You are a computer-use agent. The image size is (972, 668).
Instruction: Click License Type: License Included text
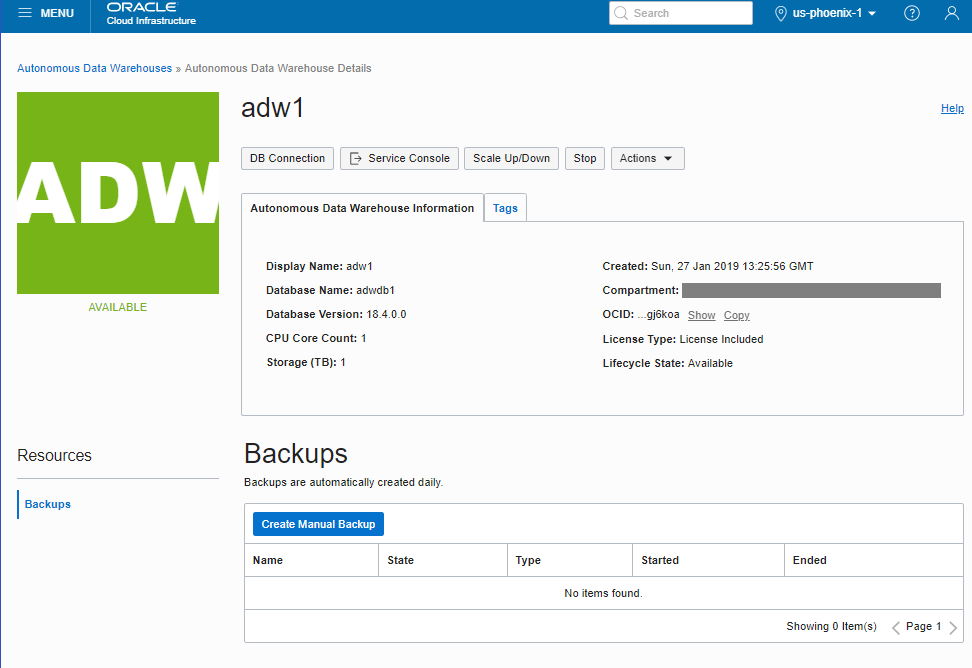(683, 339)
